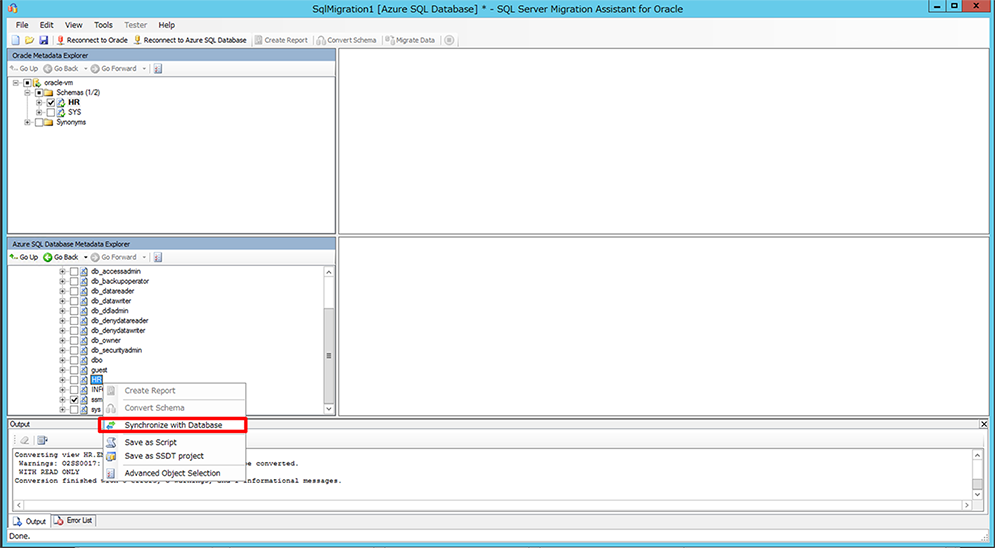Image resolution: width=995 pixels, height=548 pixels.
Task: Open the Tools menu
Action: point(103,25)
